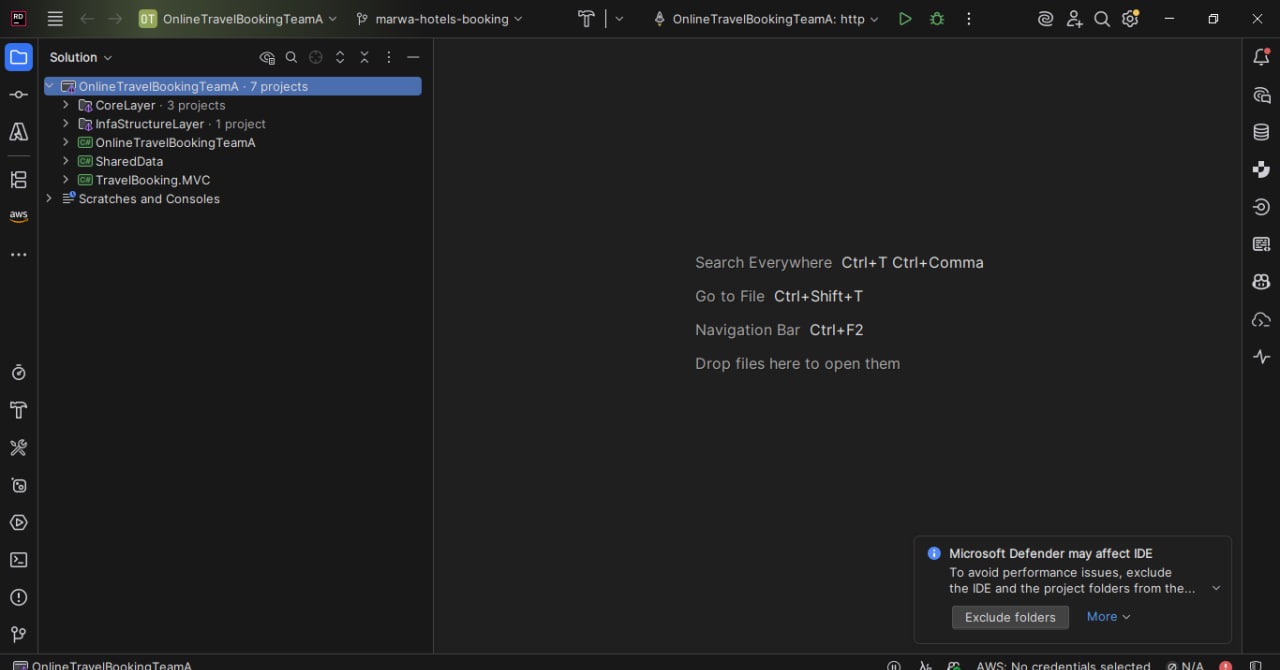
Task: Expand all nodes in the Solution view
Action: [x=340, y=57]
